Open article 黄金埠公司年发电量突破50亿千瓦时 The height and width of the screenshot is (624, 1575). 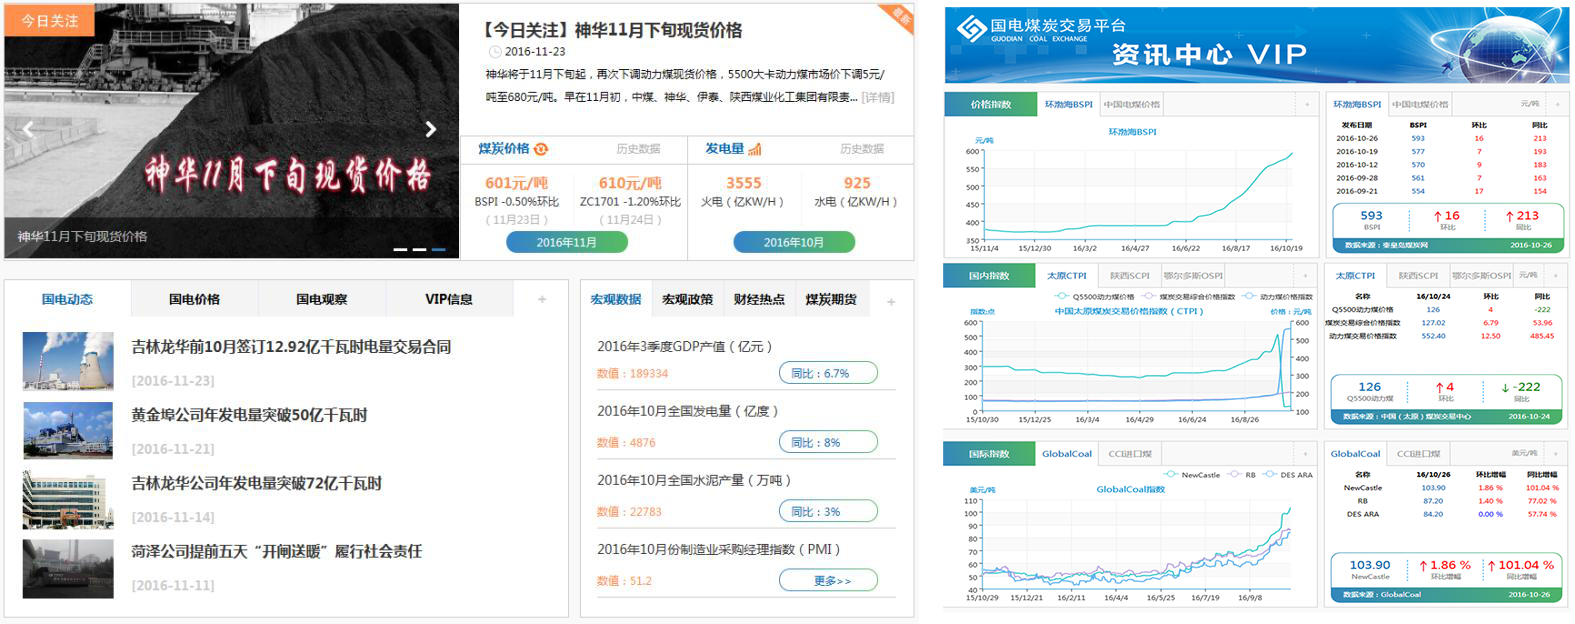click(x=249, y=415)
